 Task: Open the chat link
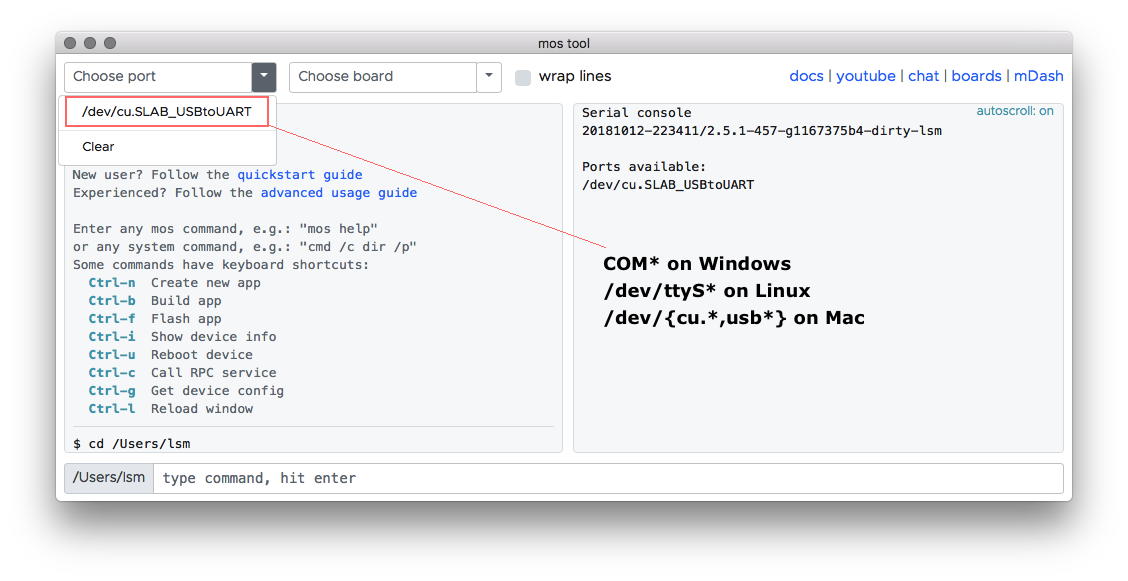[x=923, y=76]
